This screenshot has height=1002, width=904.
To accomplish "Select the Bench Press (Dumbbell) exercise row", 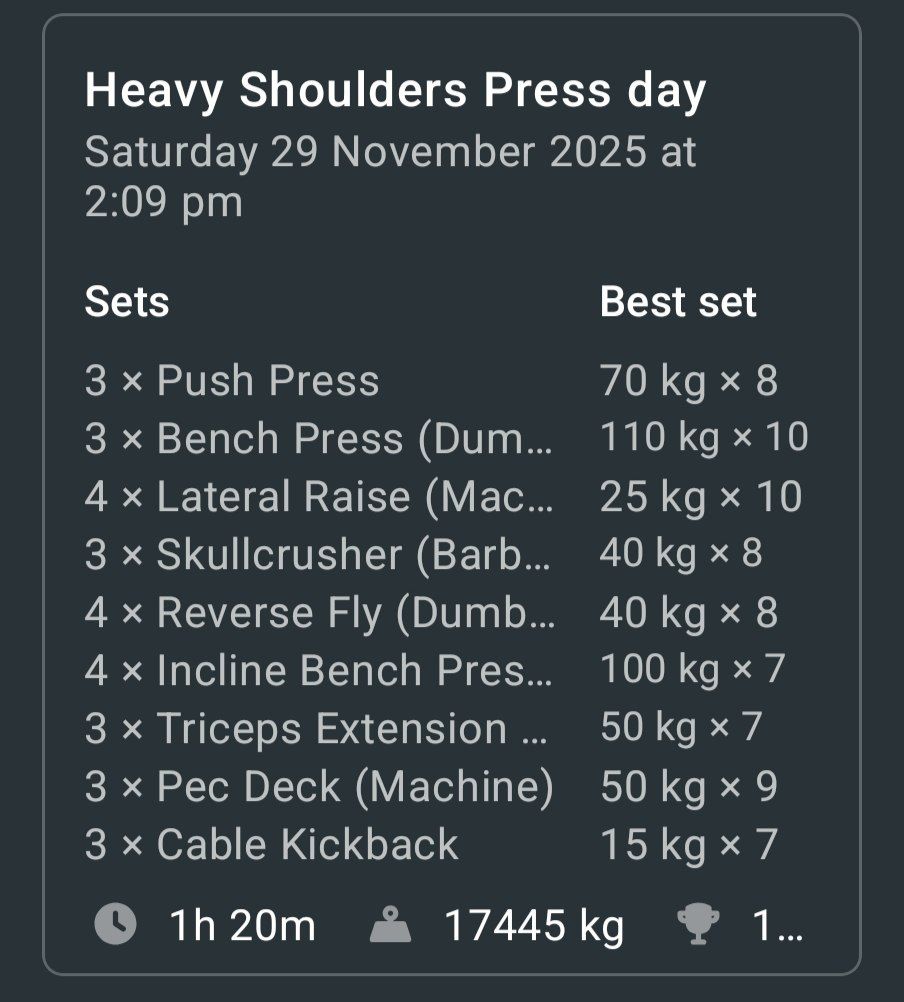I will click(318, 439).
